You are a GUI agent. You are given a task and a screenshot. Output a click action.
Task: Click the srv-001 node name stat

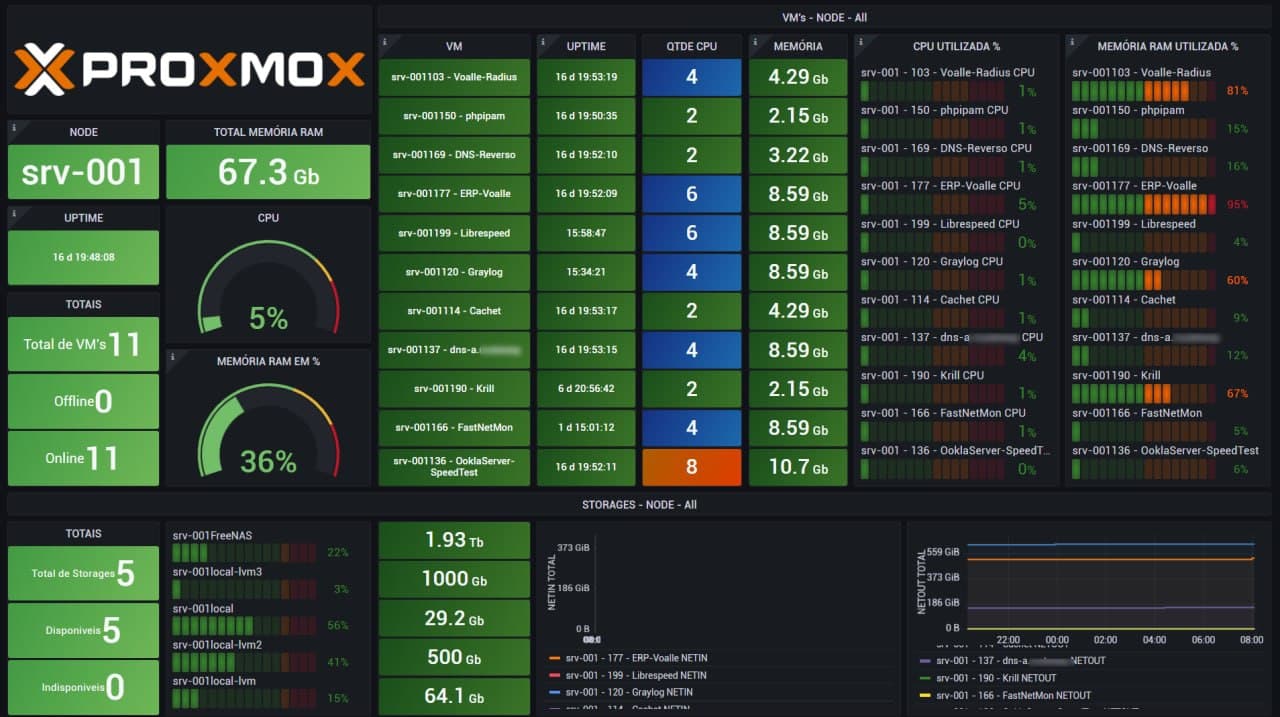coord(84,172)
